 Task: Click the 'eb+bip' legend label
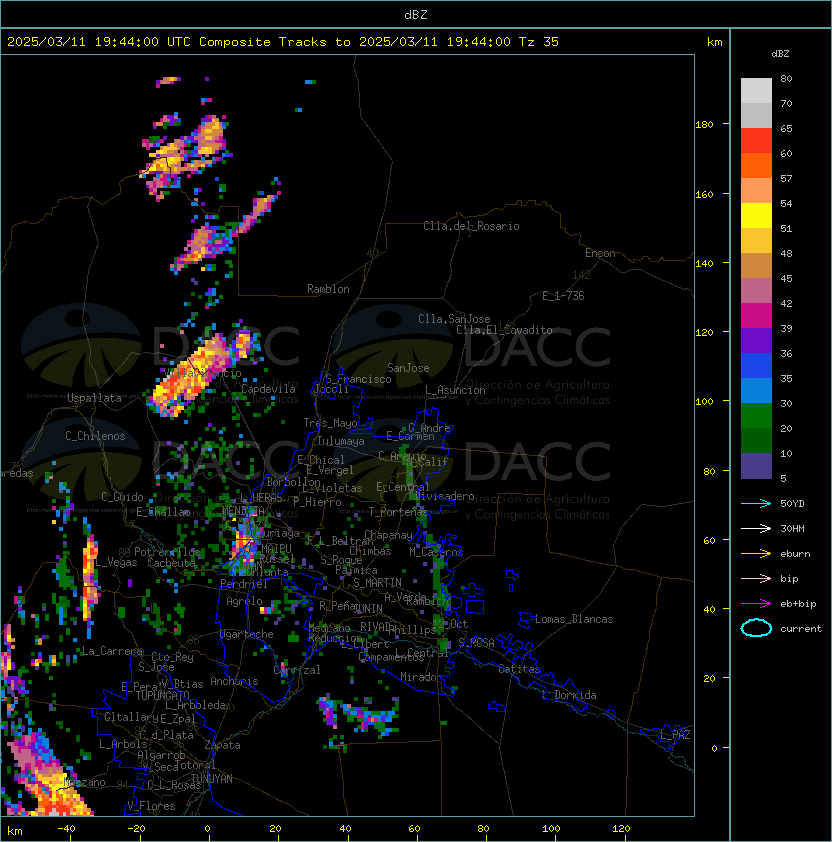(x=798, y=604)
